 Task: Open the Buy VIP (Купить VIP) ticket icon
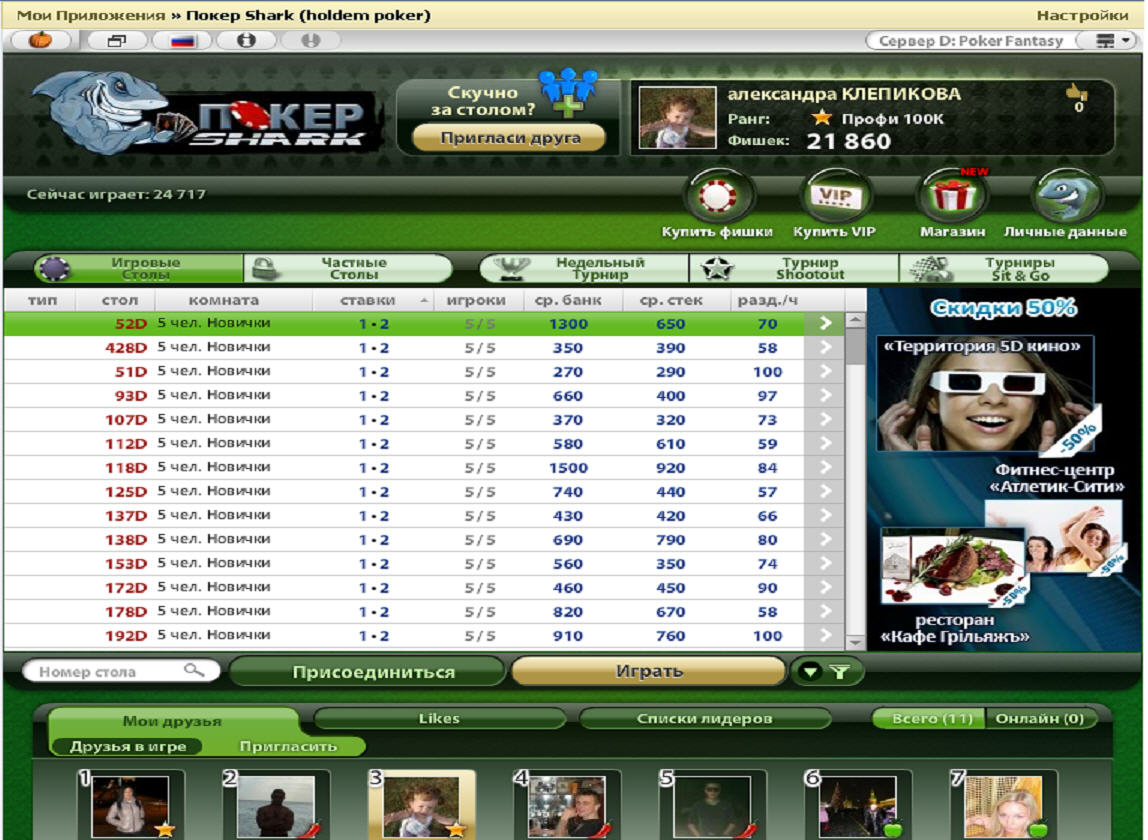coord(834,197)
